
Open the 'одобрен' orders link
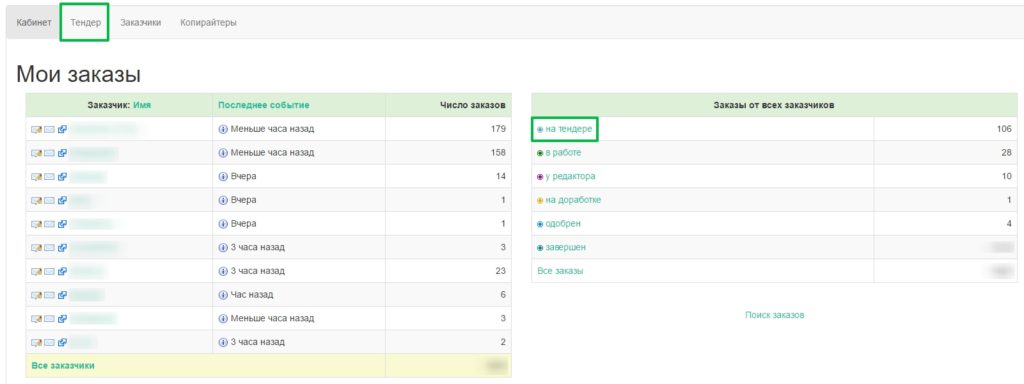(x=563, y=223)
